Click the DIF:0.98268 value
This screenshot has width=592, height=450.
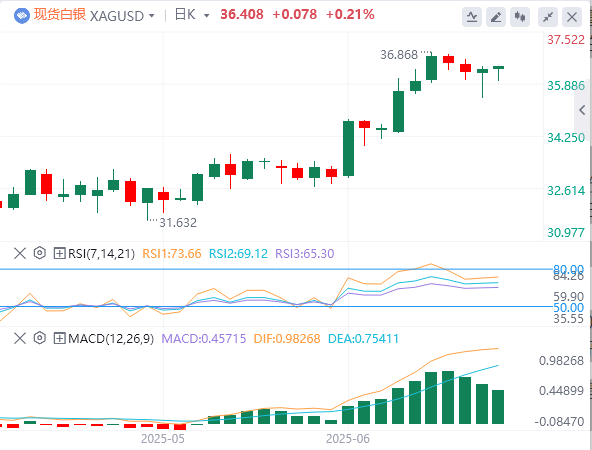(x=287, y=339)
